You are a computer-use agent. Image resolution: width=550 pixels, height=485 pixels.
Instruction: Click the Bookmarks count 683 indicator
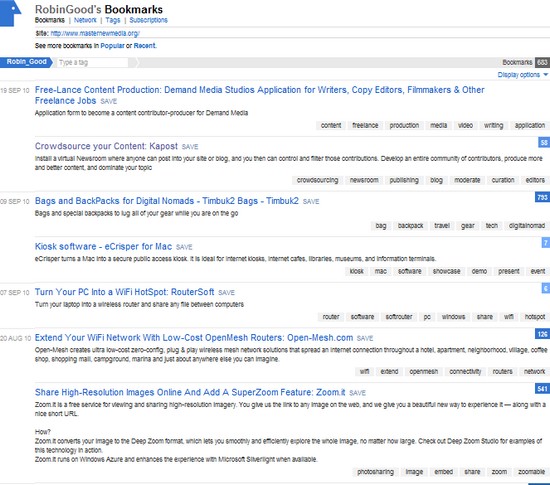coord(542,62)
